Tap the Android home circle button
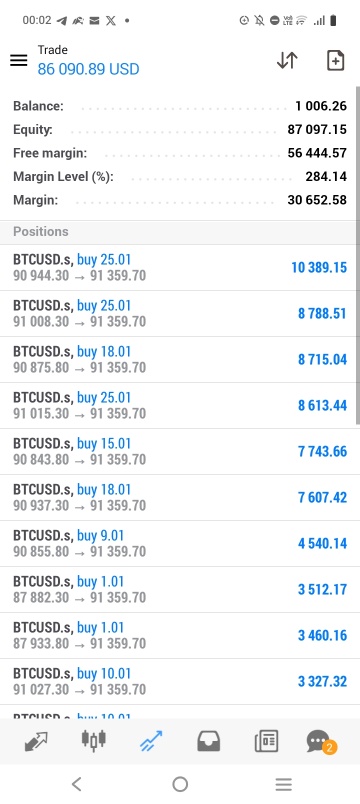The height and width of the screenshot is (804, 360). [180, 784]
